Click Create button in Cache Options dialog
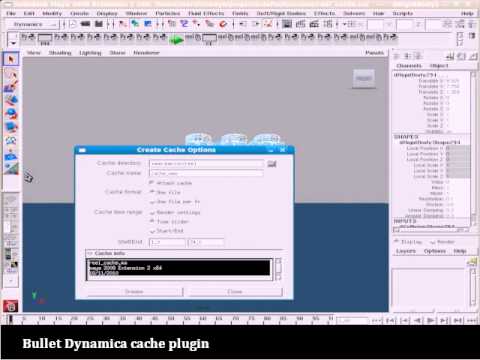Screen dimensions: 480x360 [135, 292]
